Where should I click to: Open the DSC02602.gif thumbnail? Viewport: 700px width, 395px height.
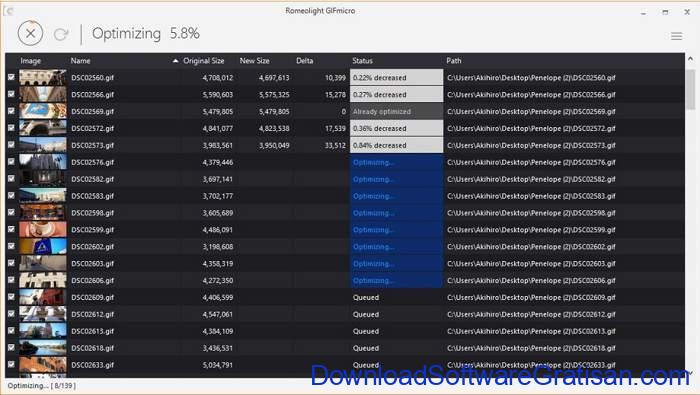[x=42, y=246]
